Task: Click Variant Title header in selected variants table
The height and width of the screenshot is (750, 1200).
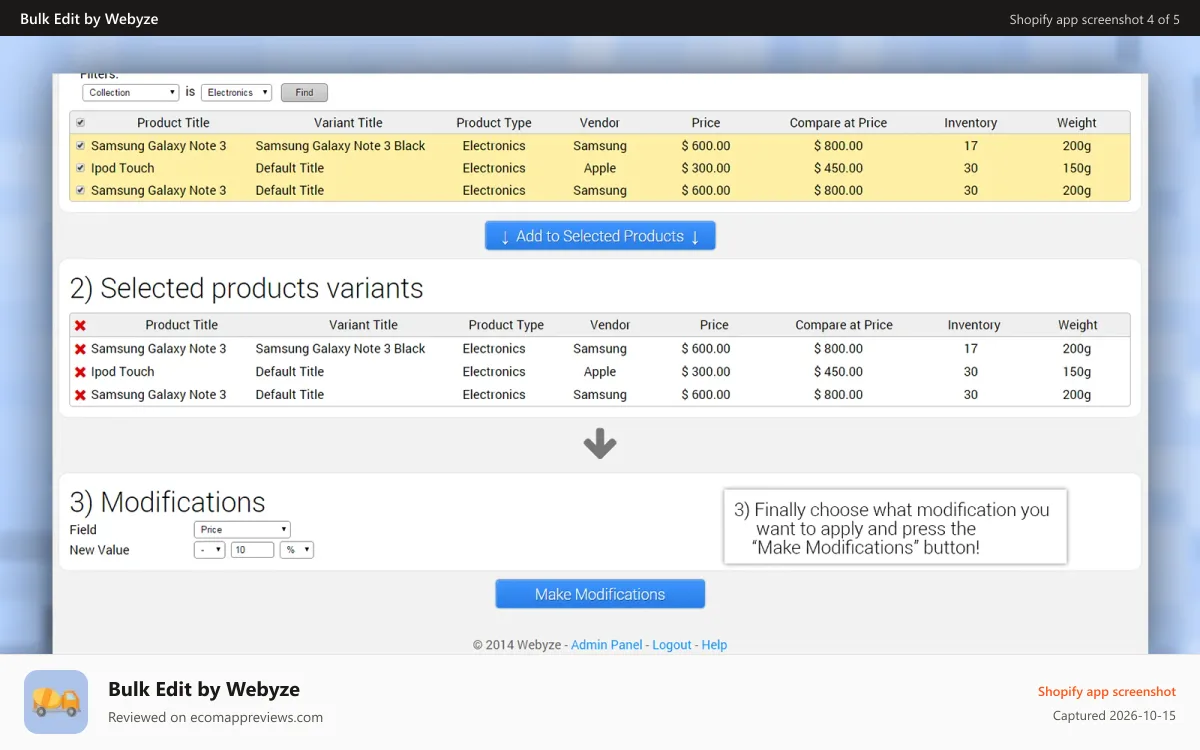Action: pyautogui.click(x=364, y=325)
